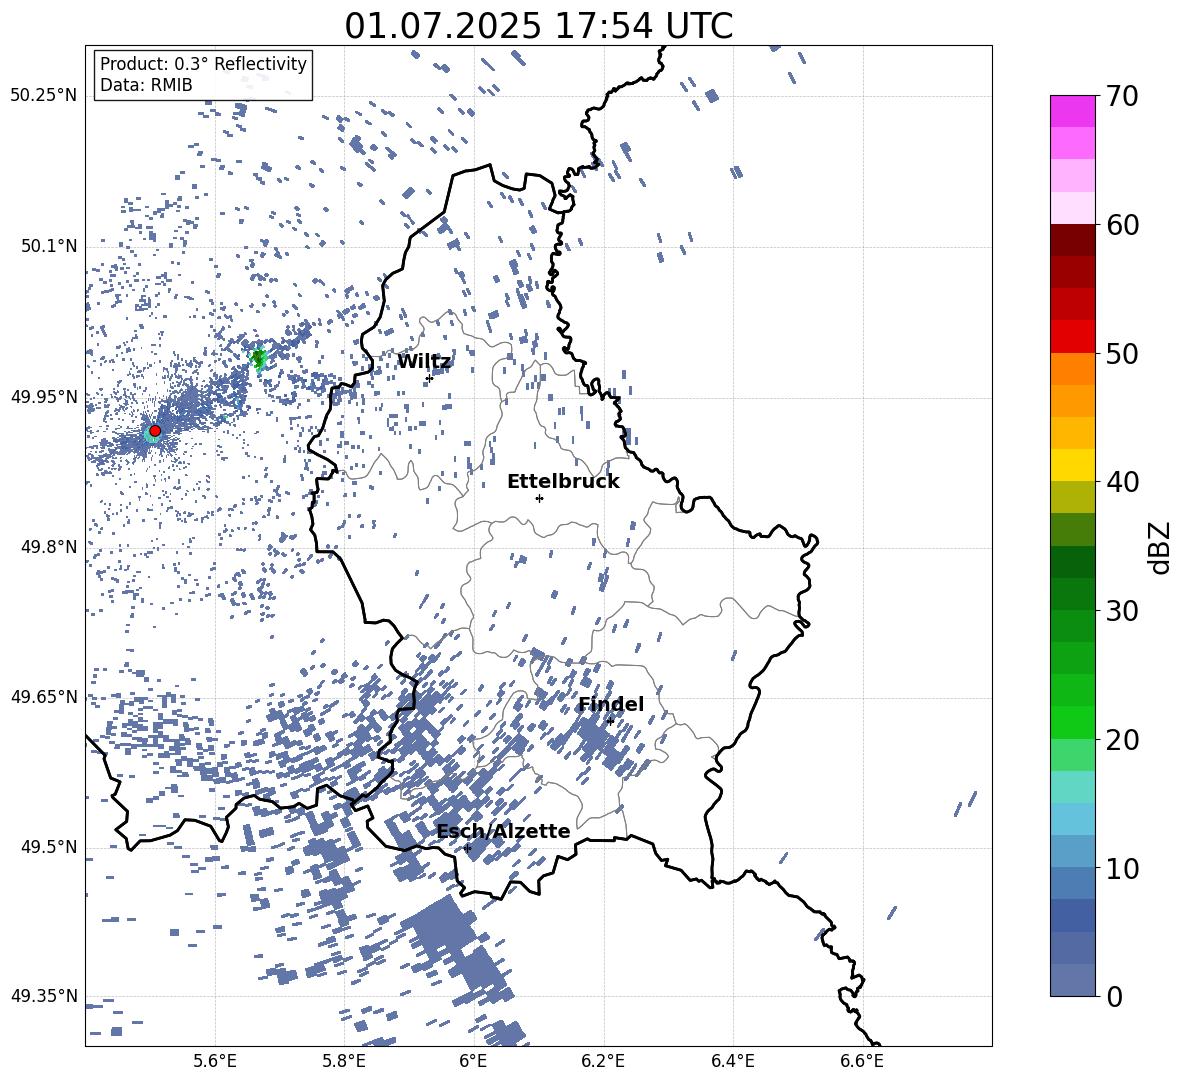Click the Wiltz city label

424,362
